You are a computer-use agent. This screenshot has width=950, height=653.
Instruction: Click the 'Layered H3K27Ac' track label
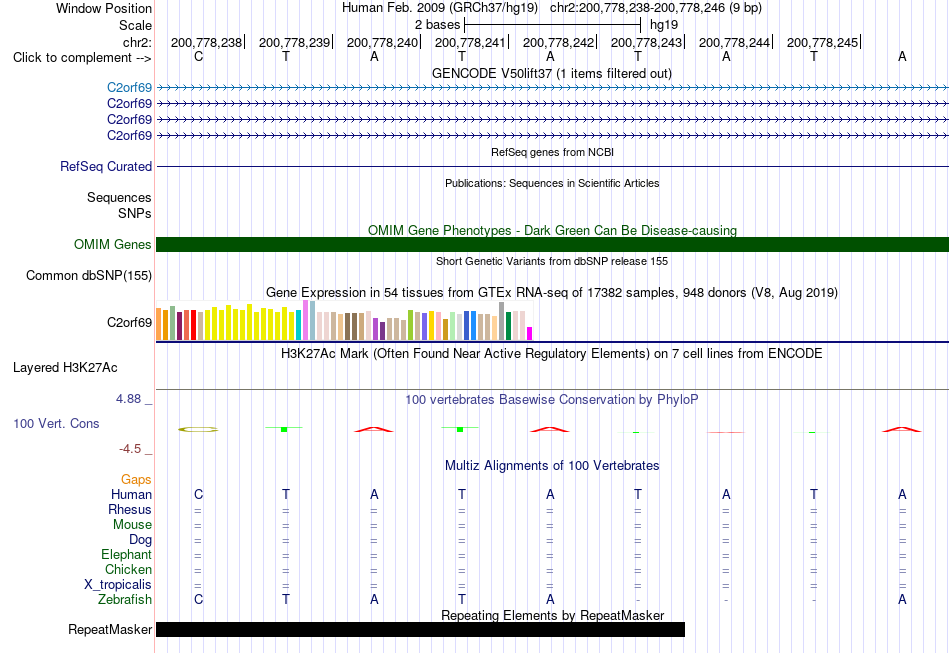point(65,368)
